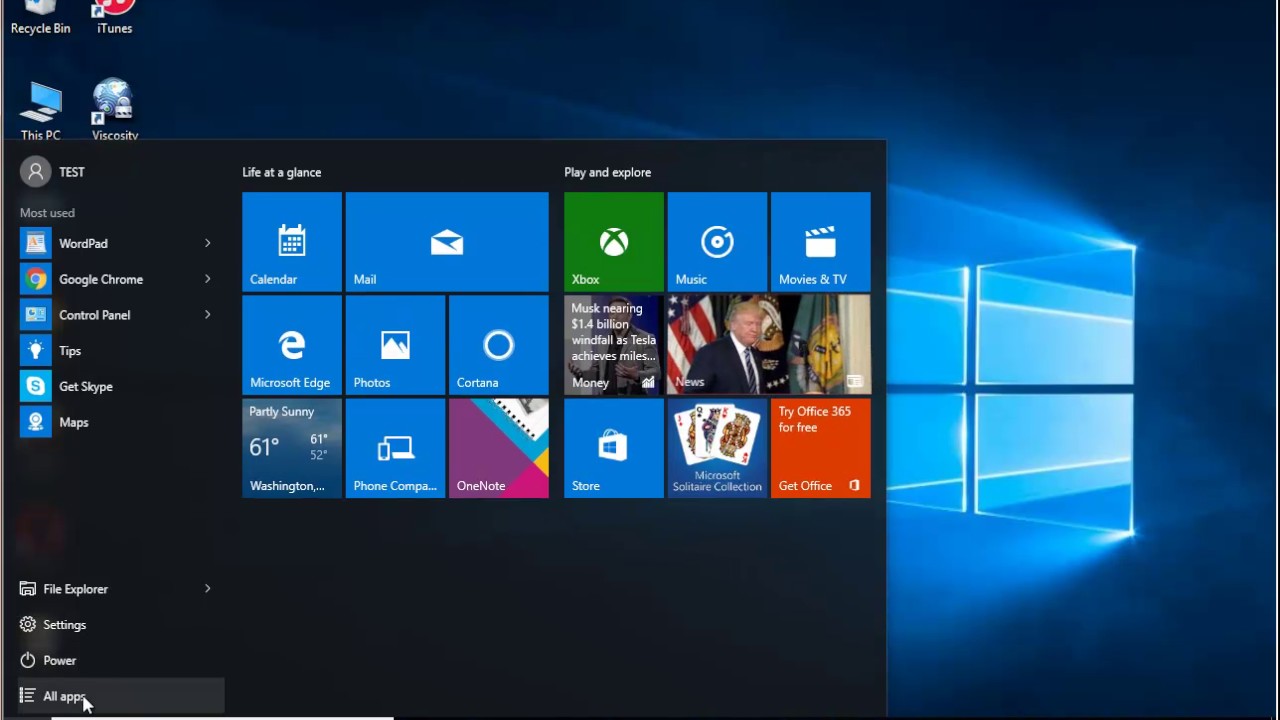The width and height of the screenshot is (1280, 720).
Task: Launch the Xbox tile
Action: (x=614, y=242)
